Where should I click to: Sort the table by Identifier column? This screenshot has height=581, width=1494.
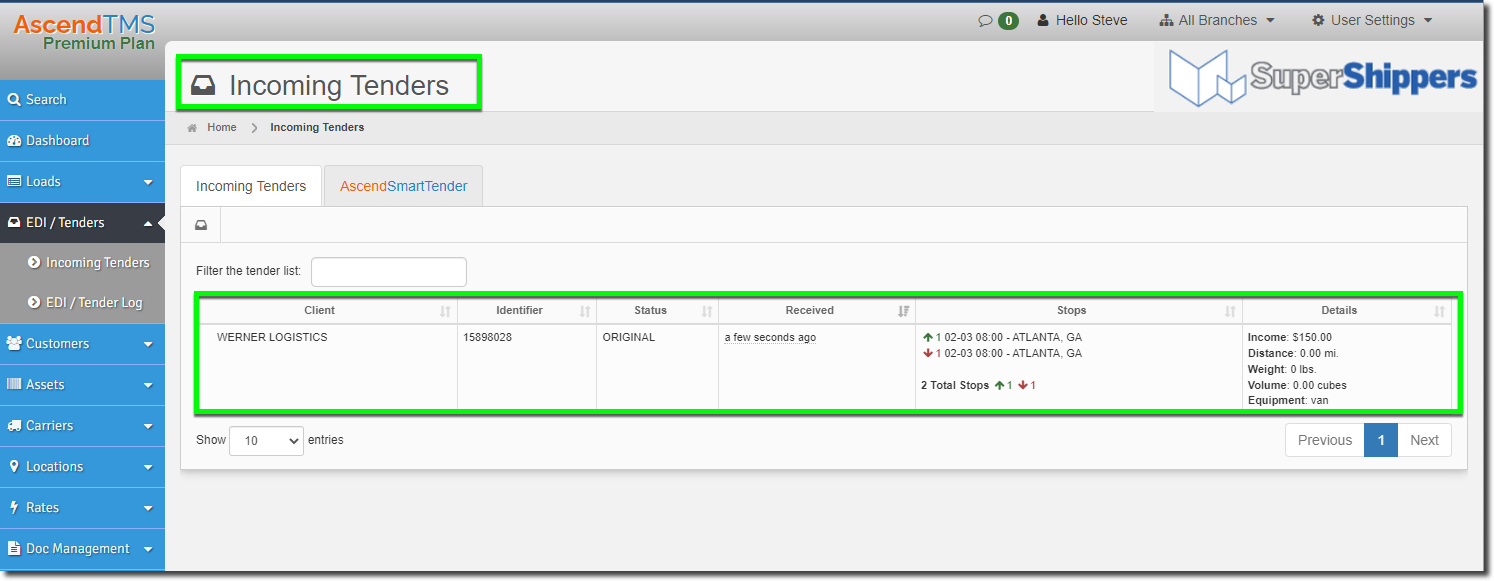click(x=527, y=311)
